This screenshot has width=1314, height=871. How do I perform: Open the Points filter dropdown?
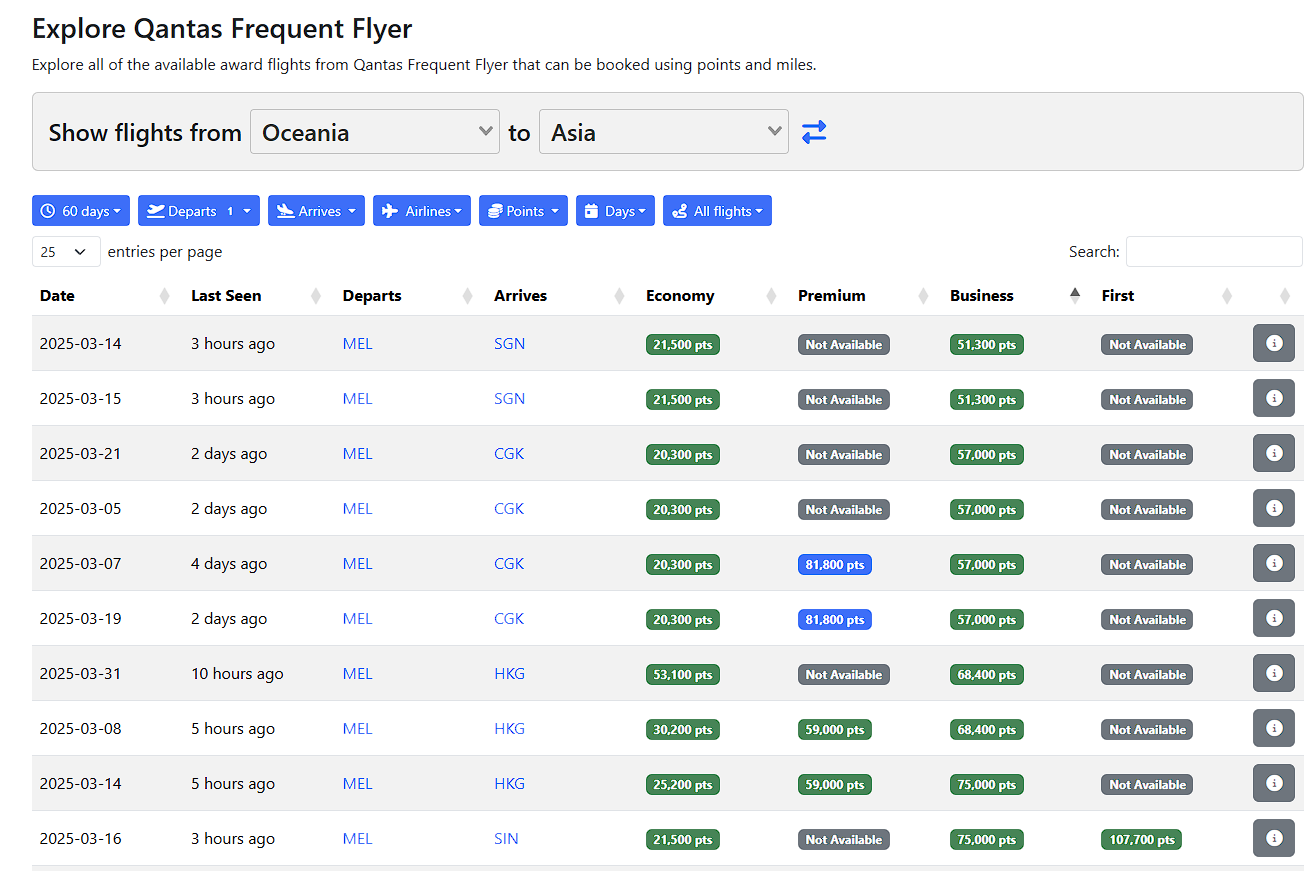point(523,211)
